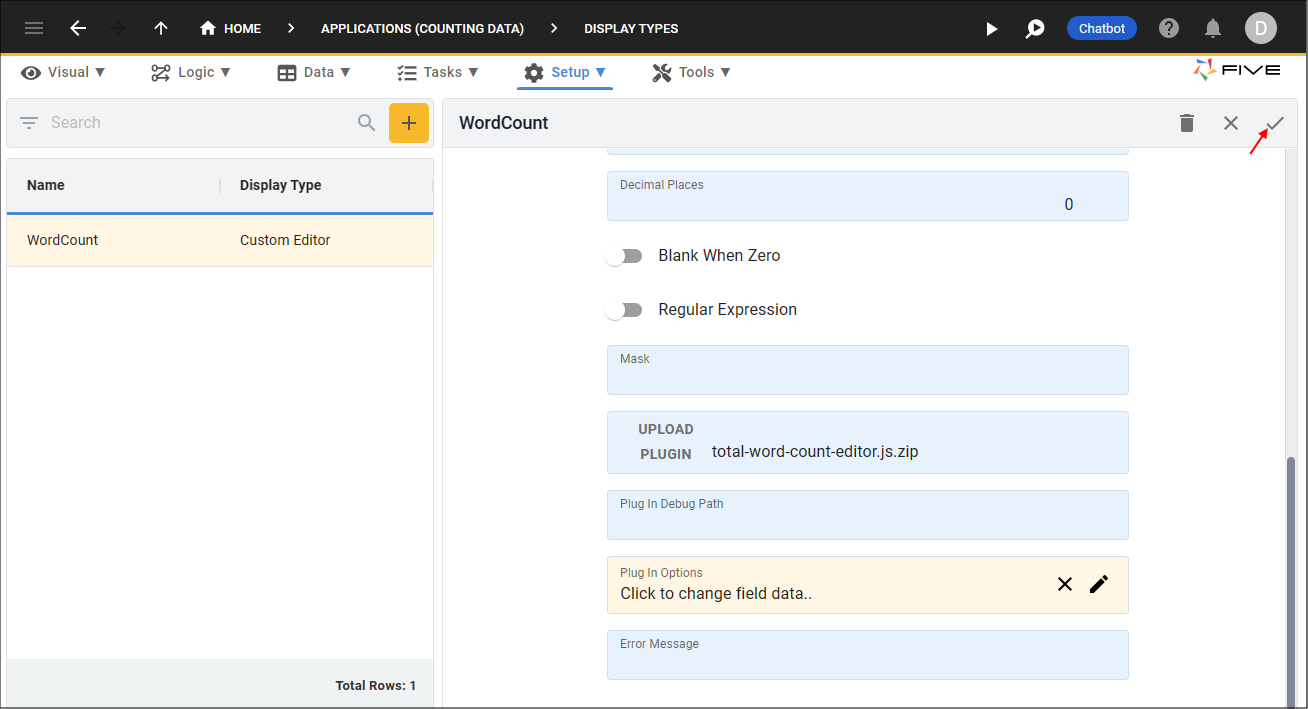The height and width of the screenshot is (709, 1308).
Task: Select DISPLAY TYPES breadcrumb
Action: 631,28
